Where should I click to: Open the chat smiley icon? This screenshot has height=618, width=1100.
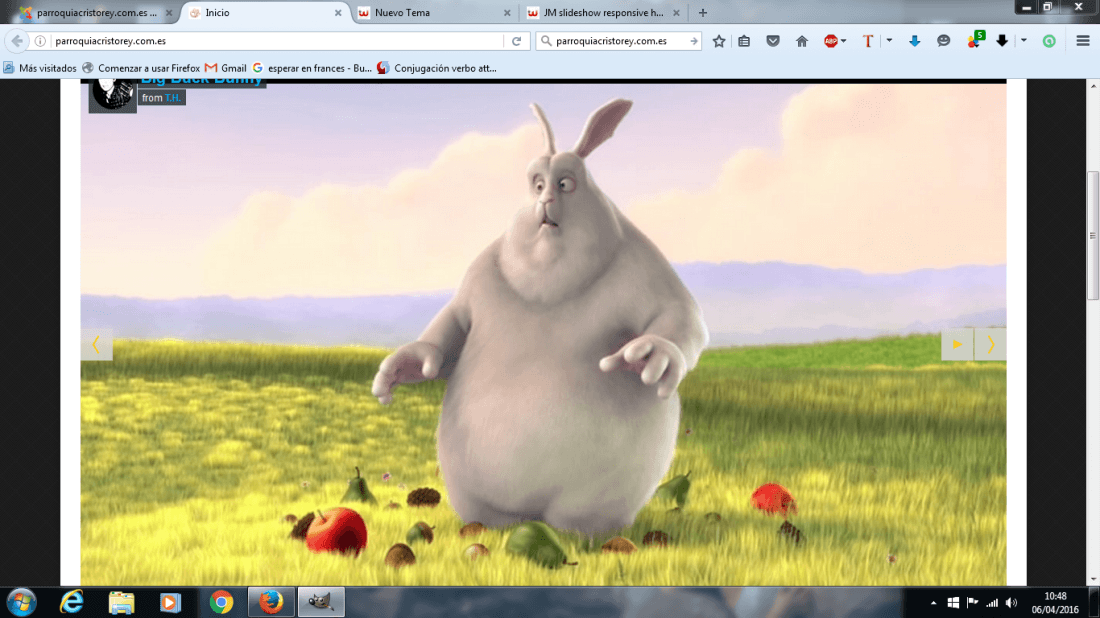944,41
